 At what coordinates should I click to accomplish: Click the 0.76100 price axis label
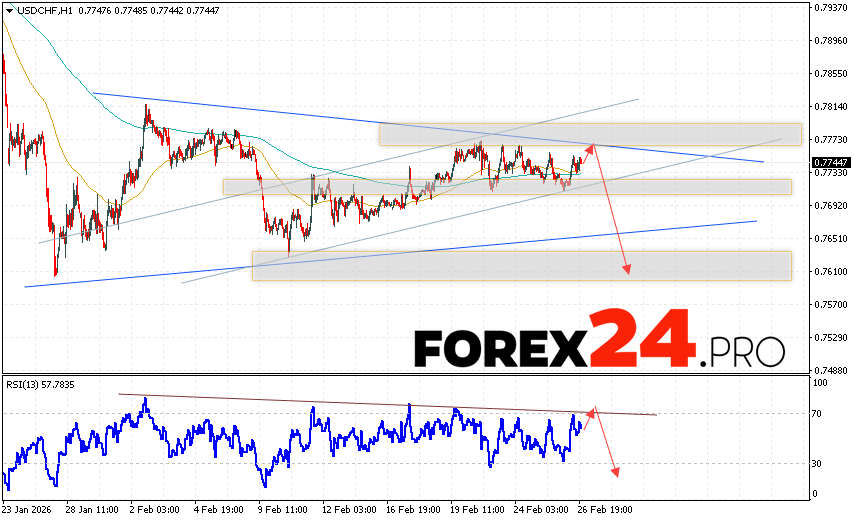(x=831, y=271)
